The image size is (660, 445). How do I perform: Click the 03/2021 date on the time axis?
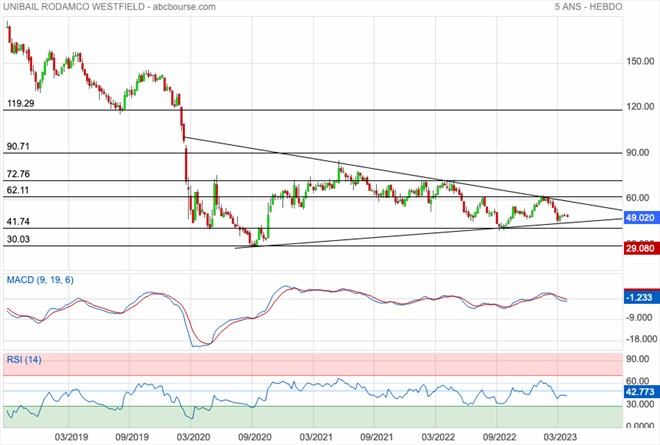316,437
